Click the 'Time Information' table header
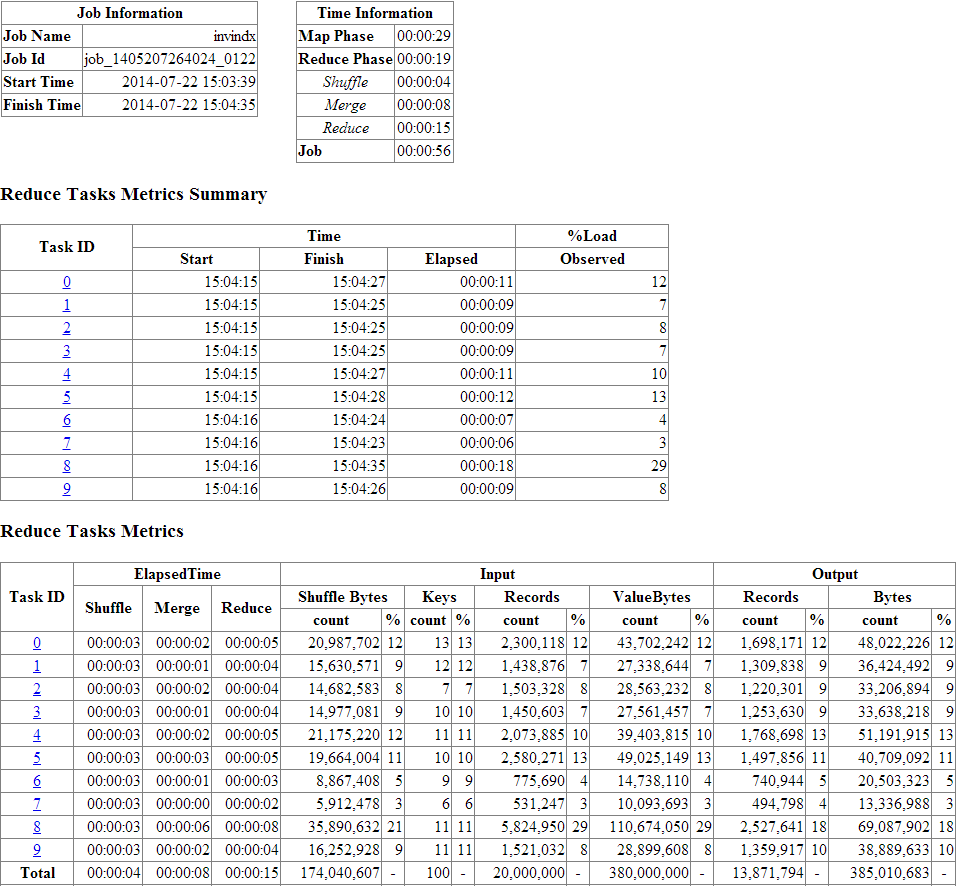Viewport: 957px width, 886px height. (375, 13)
